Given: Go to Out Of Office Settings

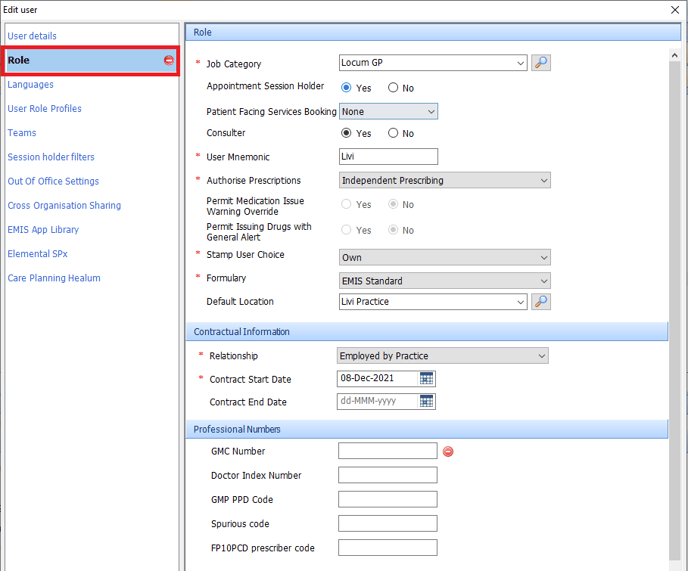Looking at the screenshot, I should [53, 181].
